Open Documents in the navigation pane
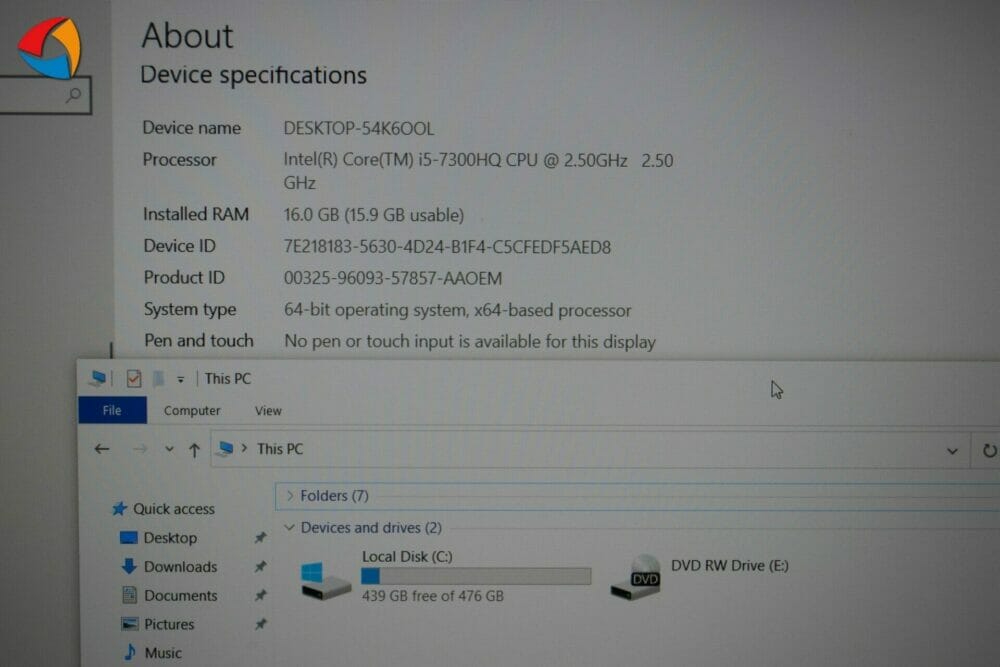Image resolution: width=1000 pixels, height=667 pixels. (x=180, y=596)
